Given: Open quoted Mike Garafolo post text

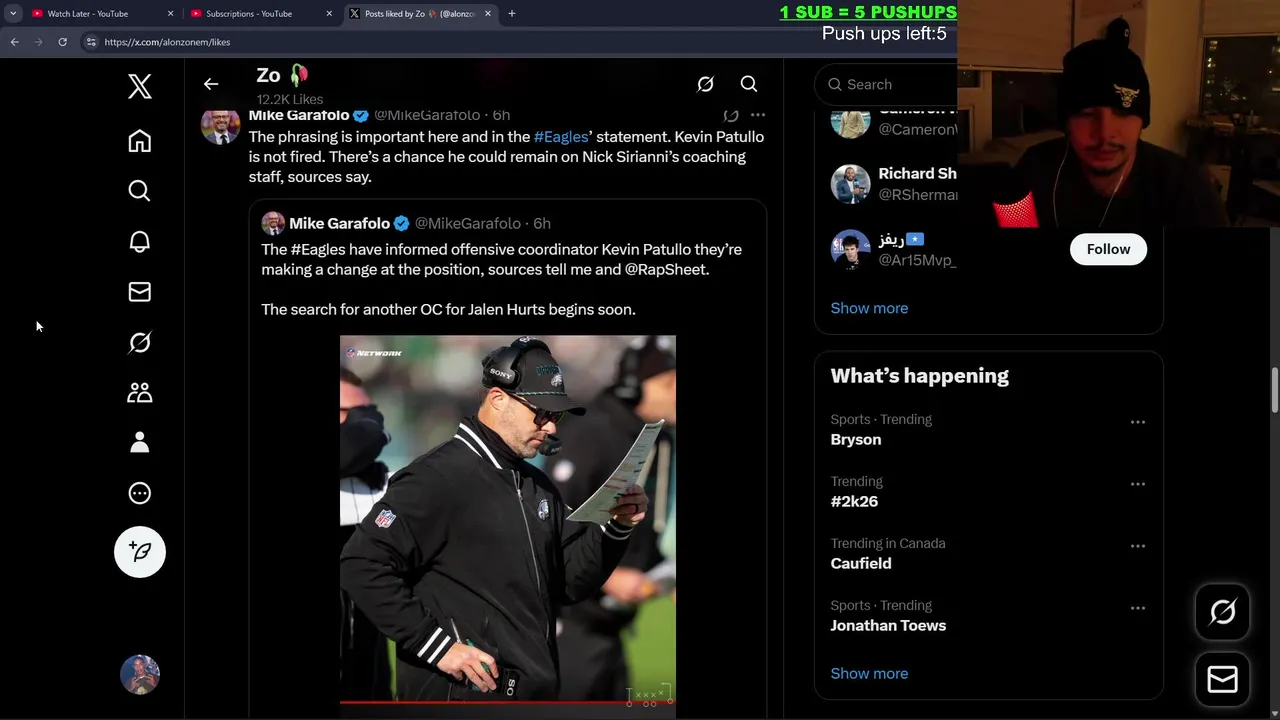Looking at the screenshot, I should click(501, 279).
